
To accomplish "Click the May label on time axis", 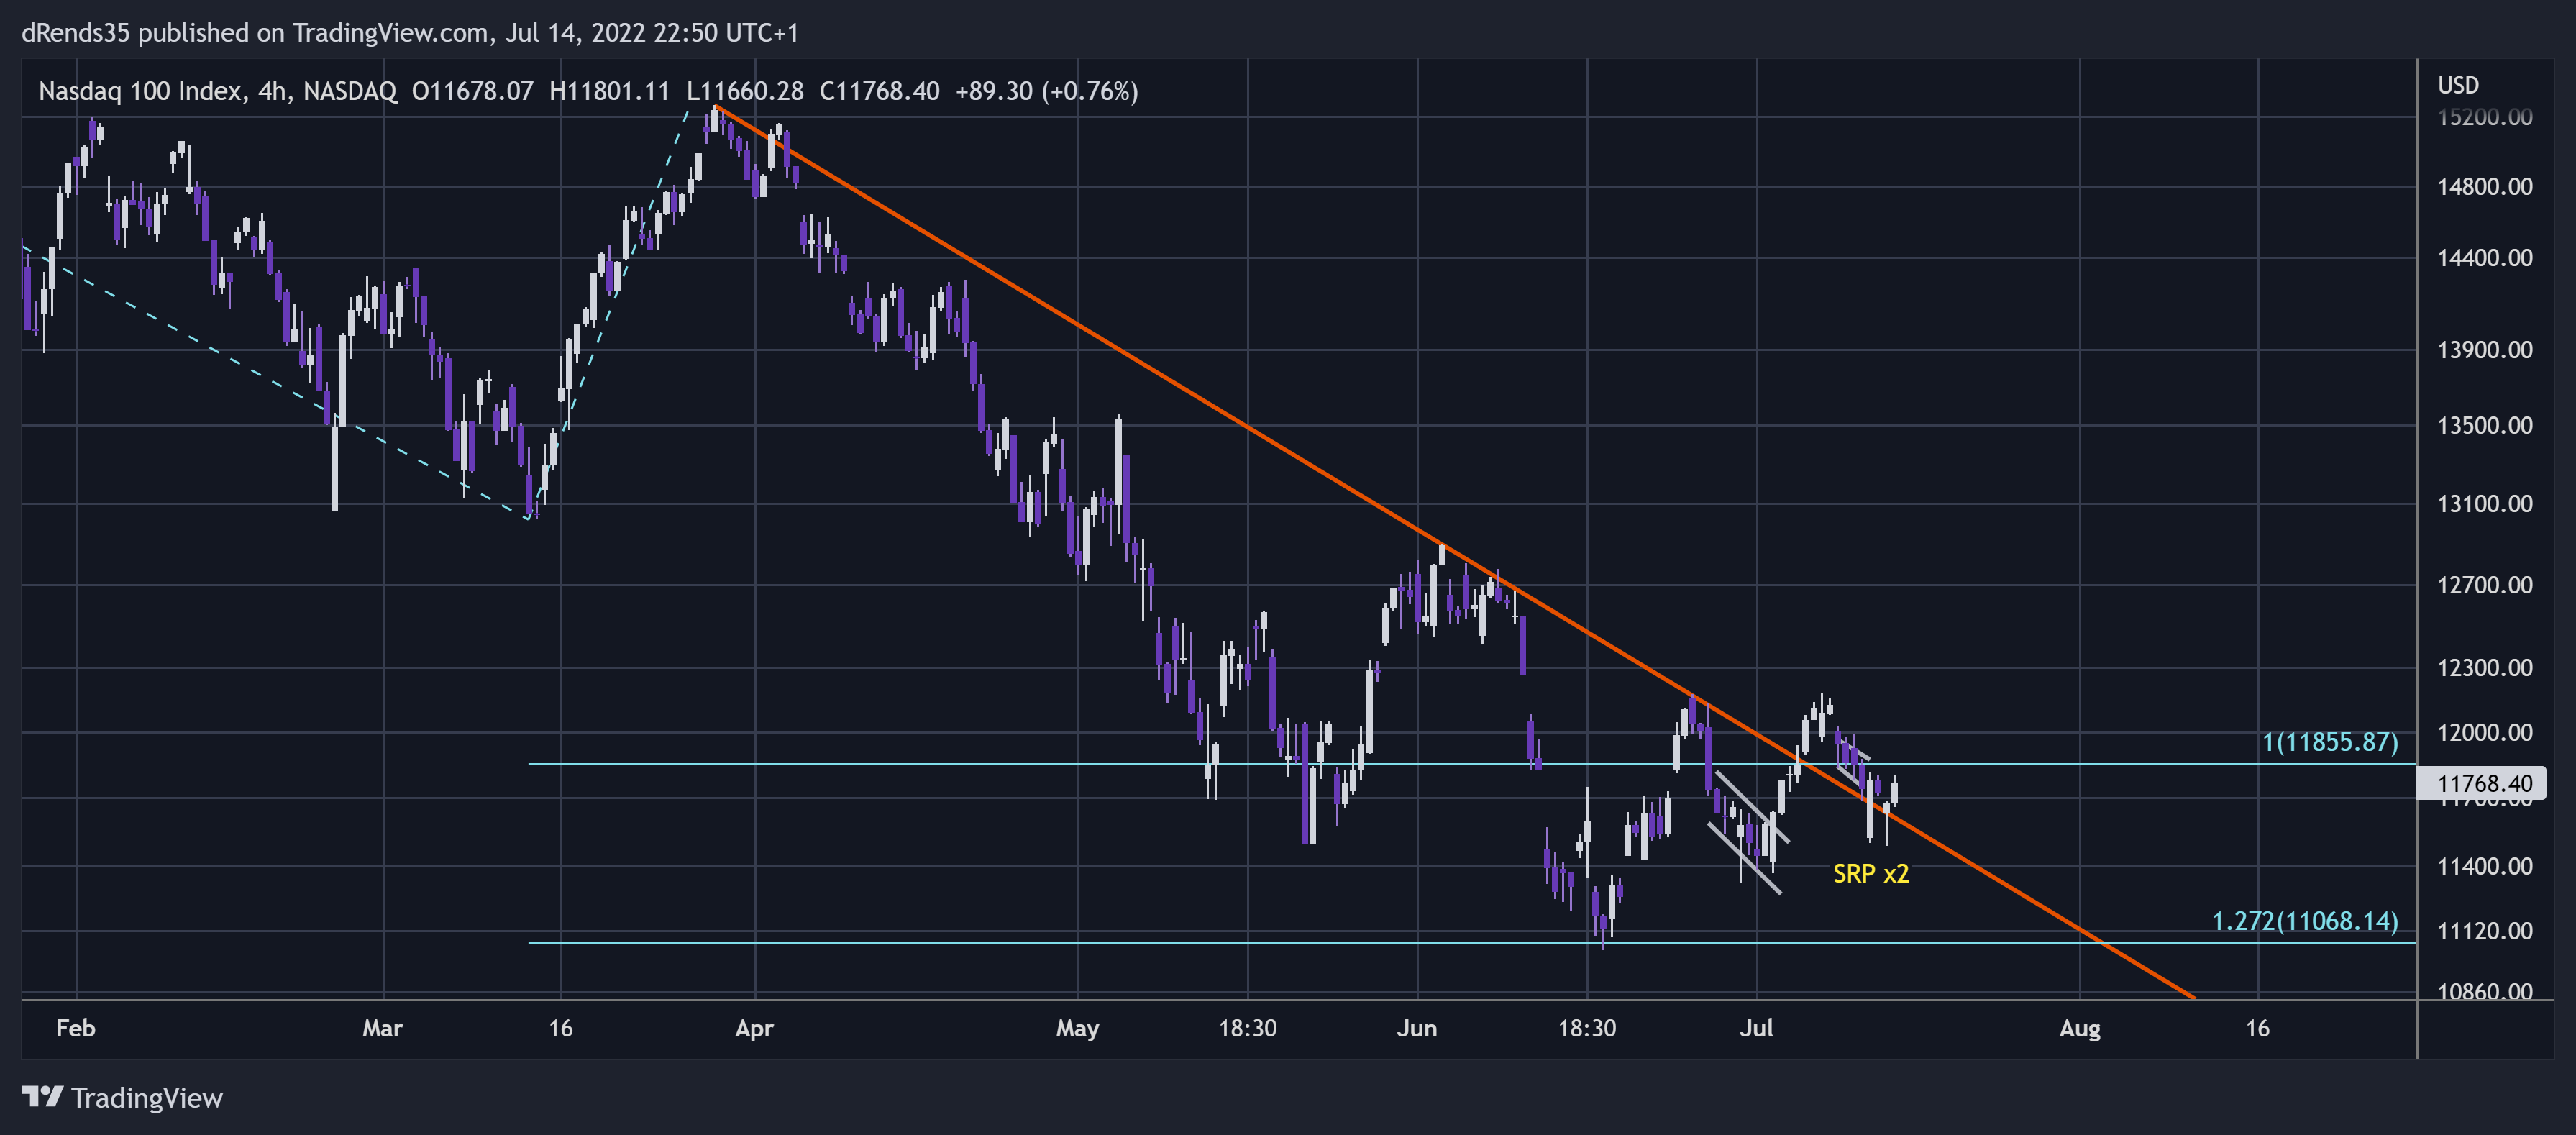I will (1078, 1028).
